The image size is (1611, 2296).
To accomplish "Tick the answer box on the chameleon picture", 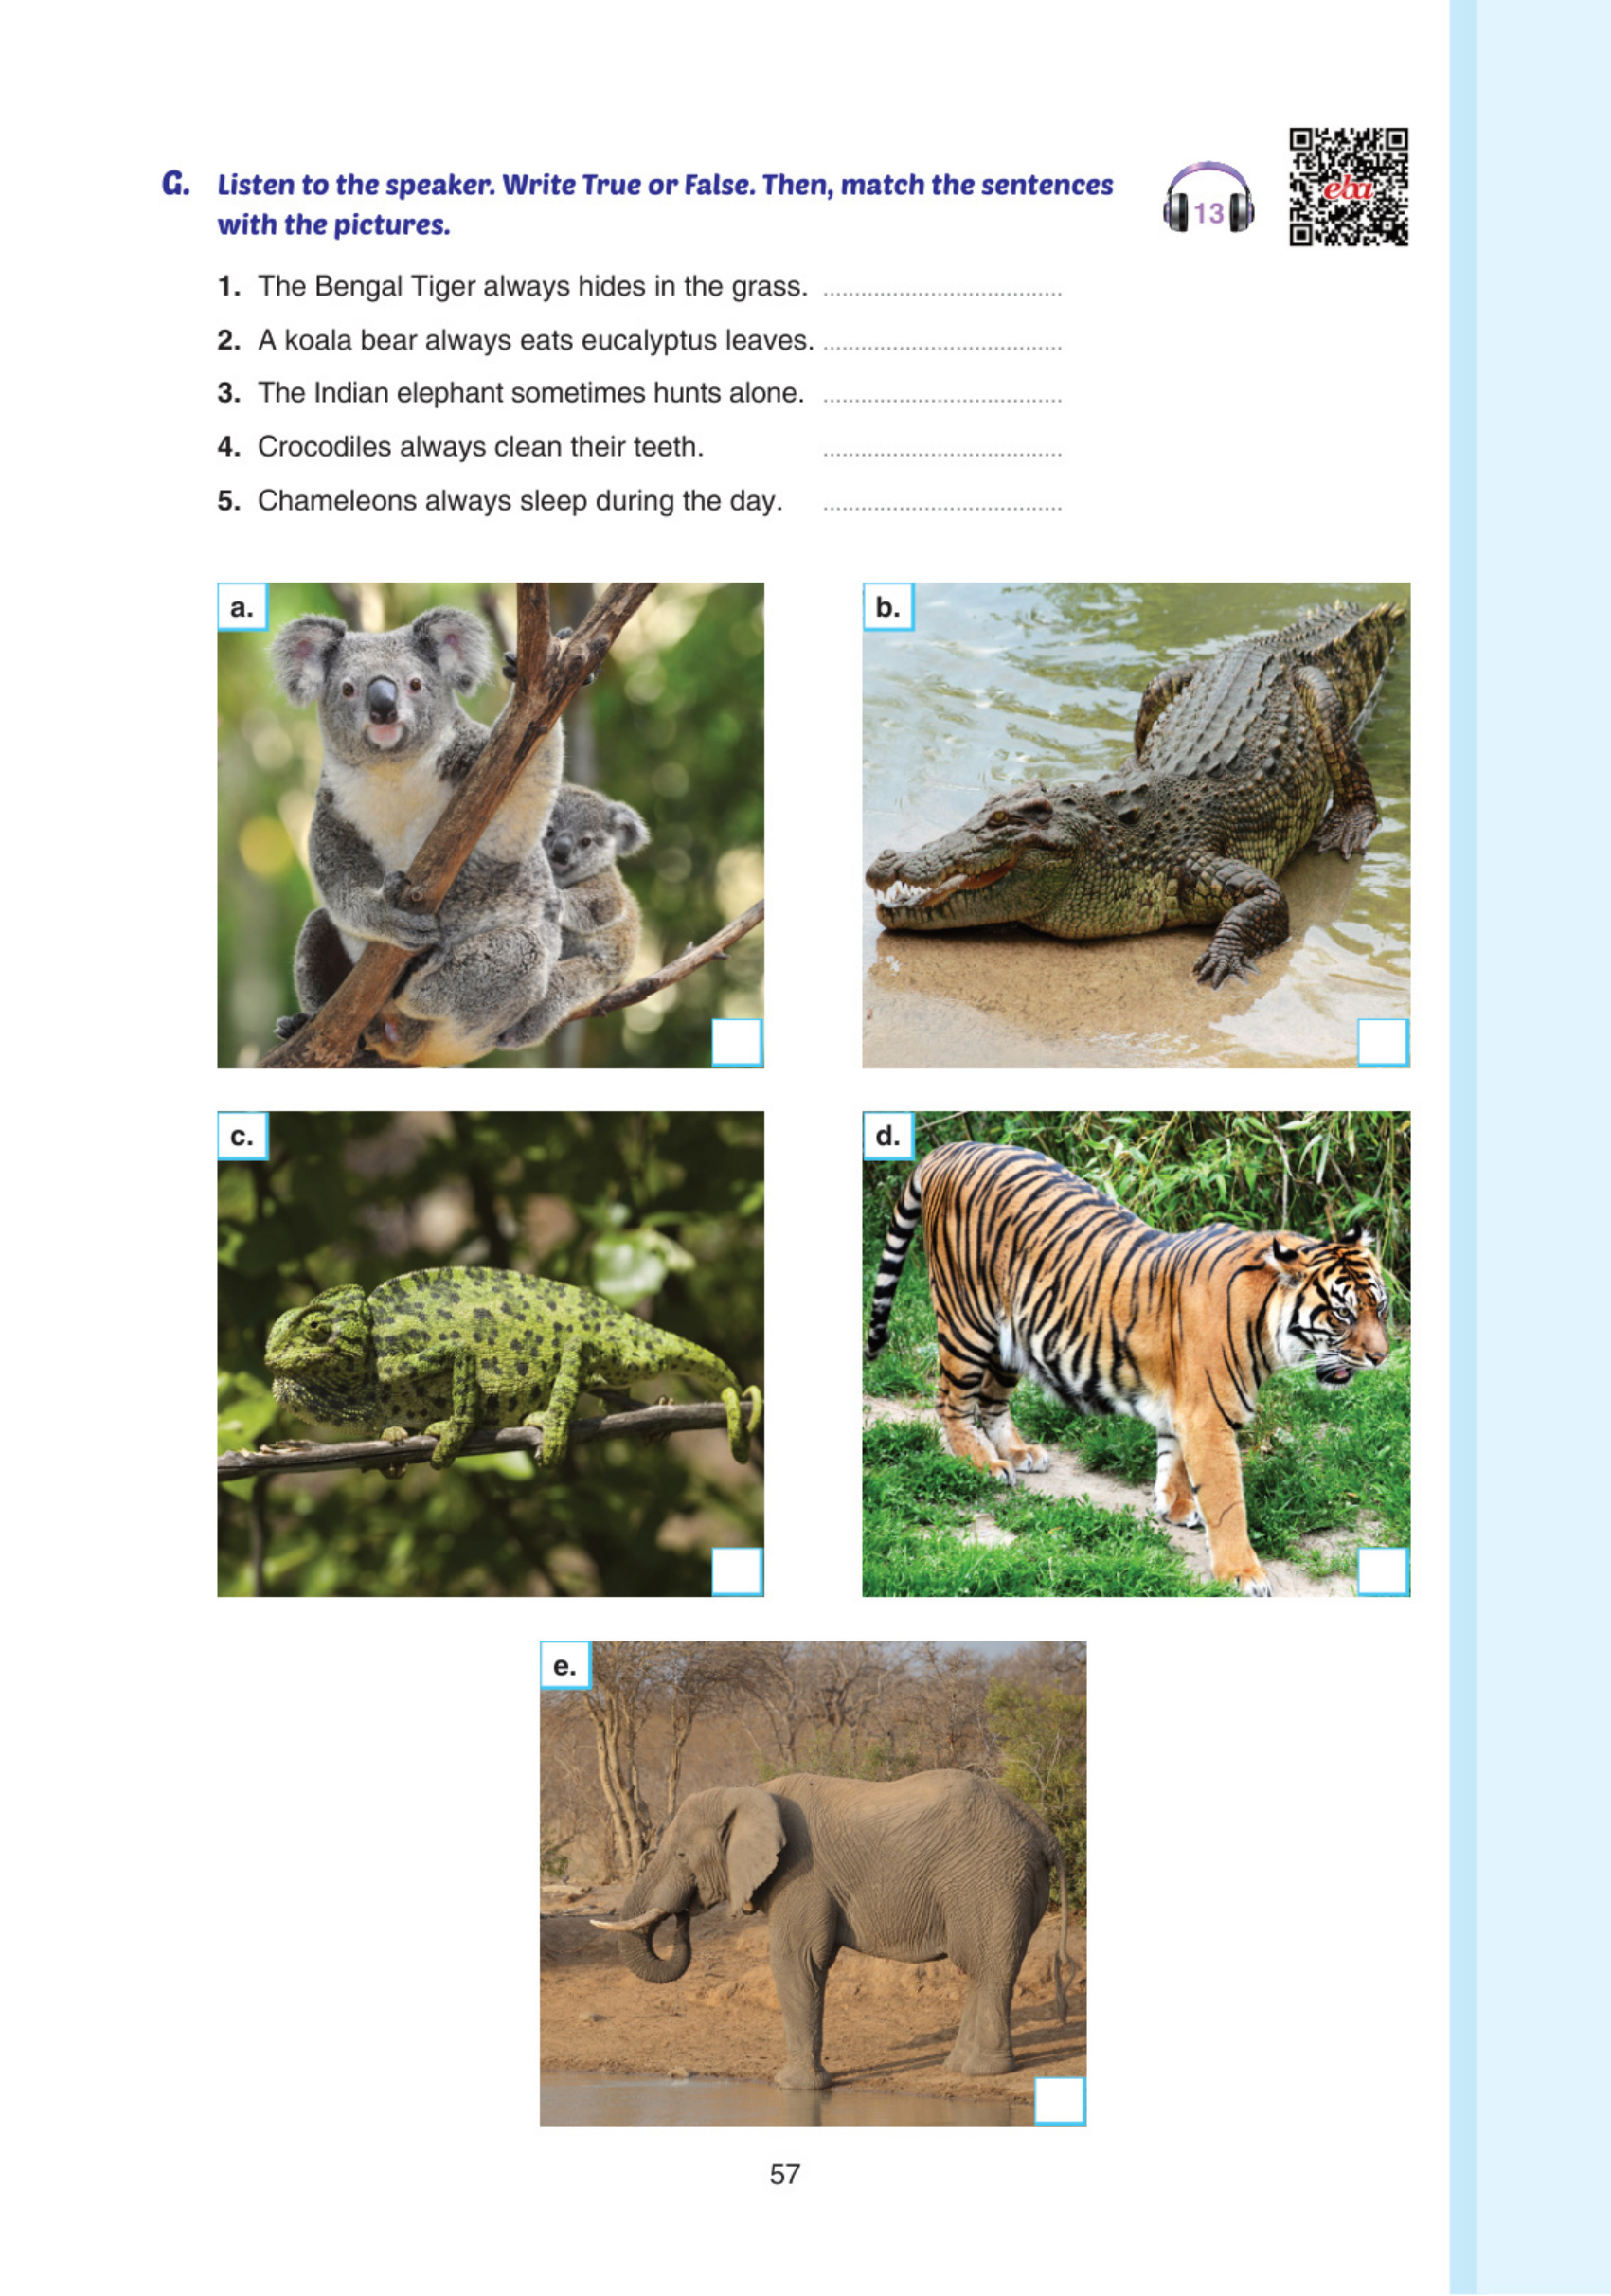I will click(737, 1572).
